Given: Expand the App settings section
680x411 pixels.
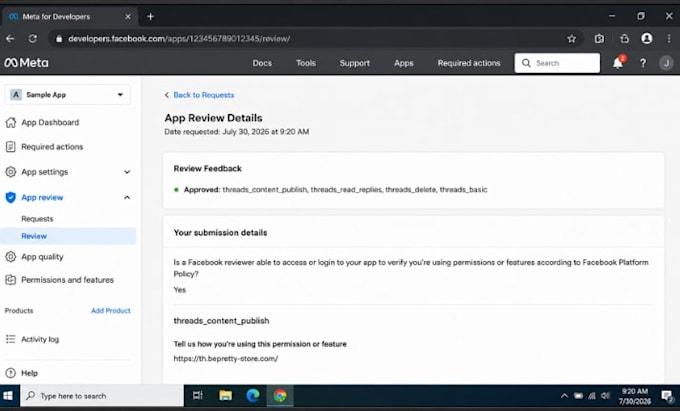Looking at the screenshot, I should (x=127, y=172).
